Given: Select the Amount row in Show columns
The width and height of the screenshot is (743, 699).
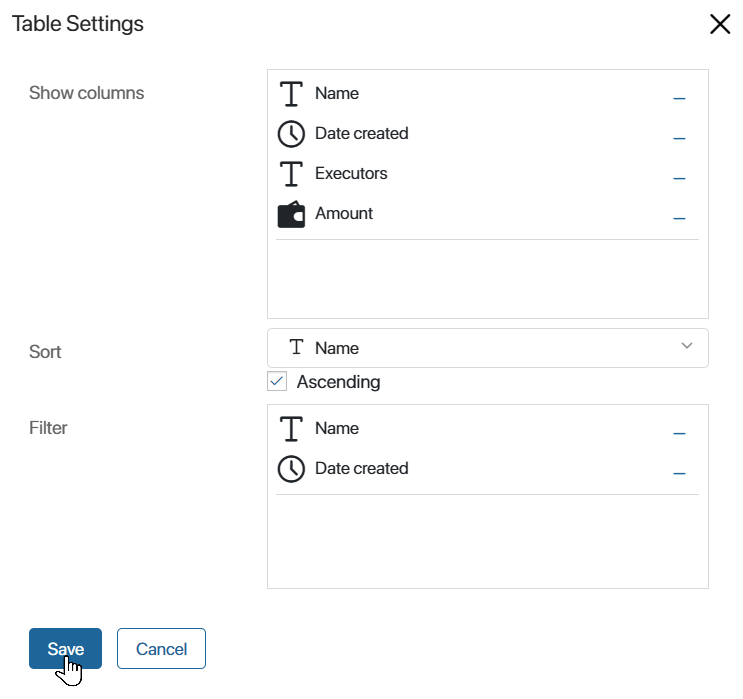Looking at the screenshot, I should click(x=488, y=214).
